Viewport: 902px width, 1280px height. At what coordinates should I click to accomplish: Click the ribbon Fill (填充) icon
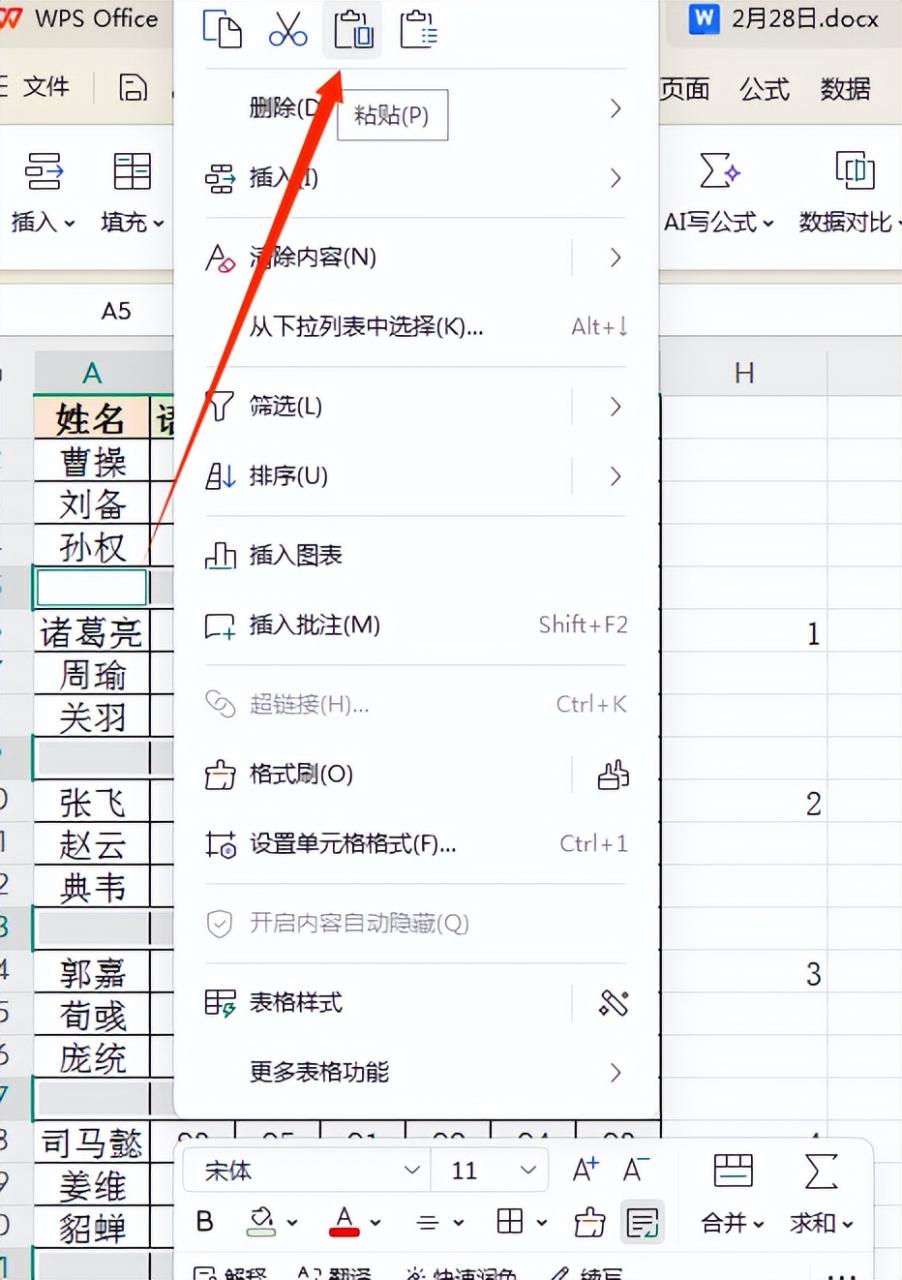coord(132,171)
